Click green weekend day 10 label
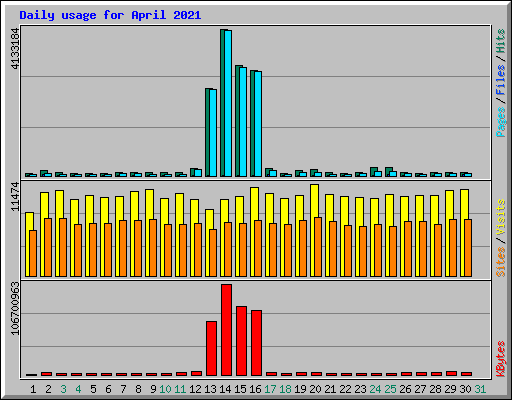 coord(165,389)
